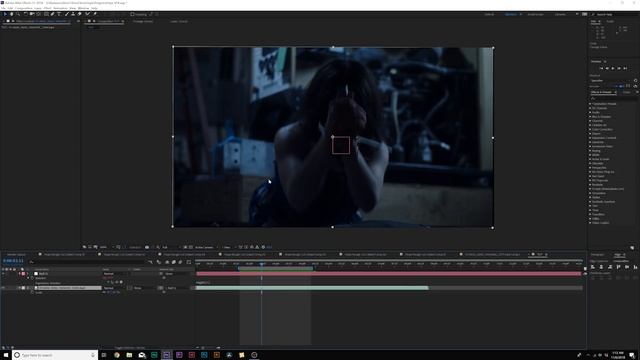Toggle visibility of the footage layer
Image resolution: width=640 pixels, height=360 pixels.
tap(4, 288)
